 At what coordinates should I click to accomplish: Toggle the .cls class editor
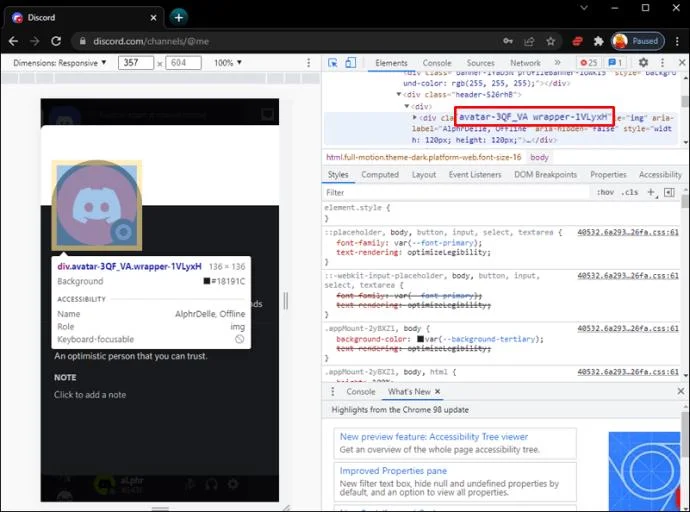coord(630,192)
